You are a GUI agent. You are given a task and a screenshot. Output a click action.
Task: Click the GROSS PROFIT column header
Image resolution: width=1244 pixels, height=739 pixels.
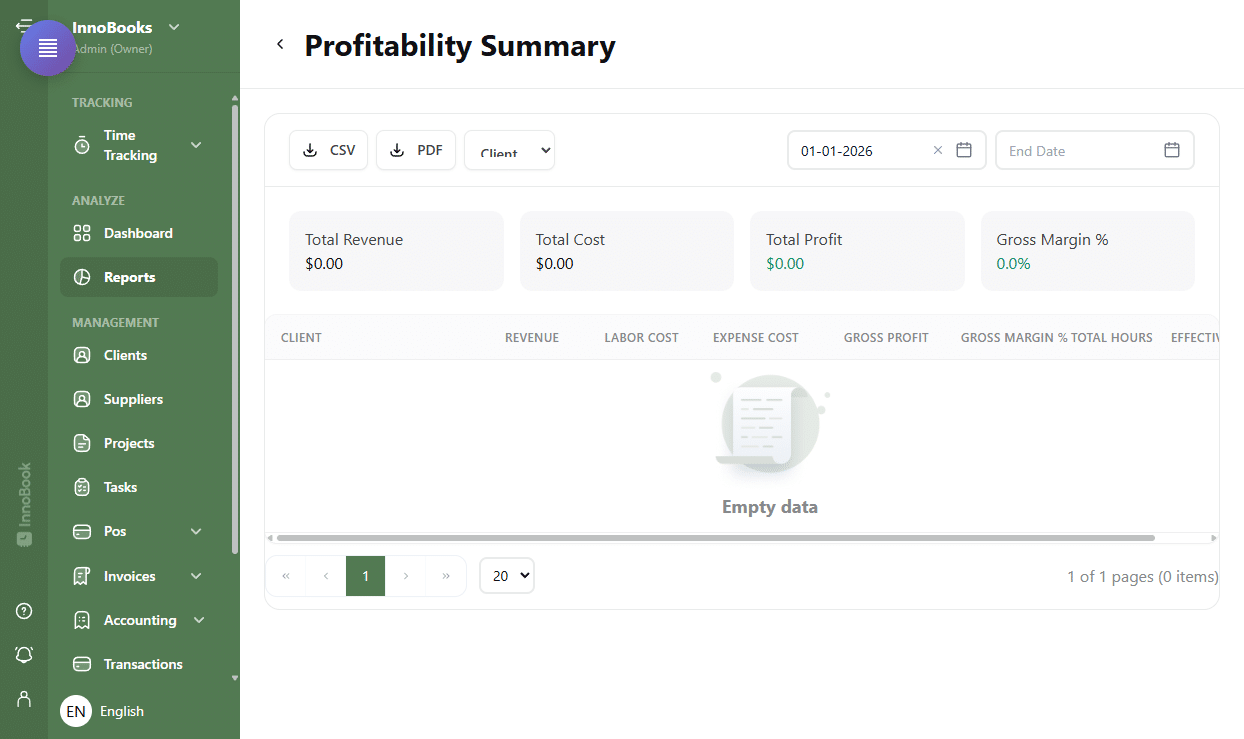886,338
